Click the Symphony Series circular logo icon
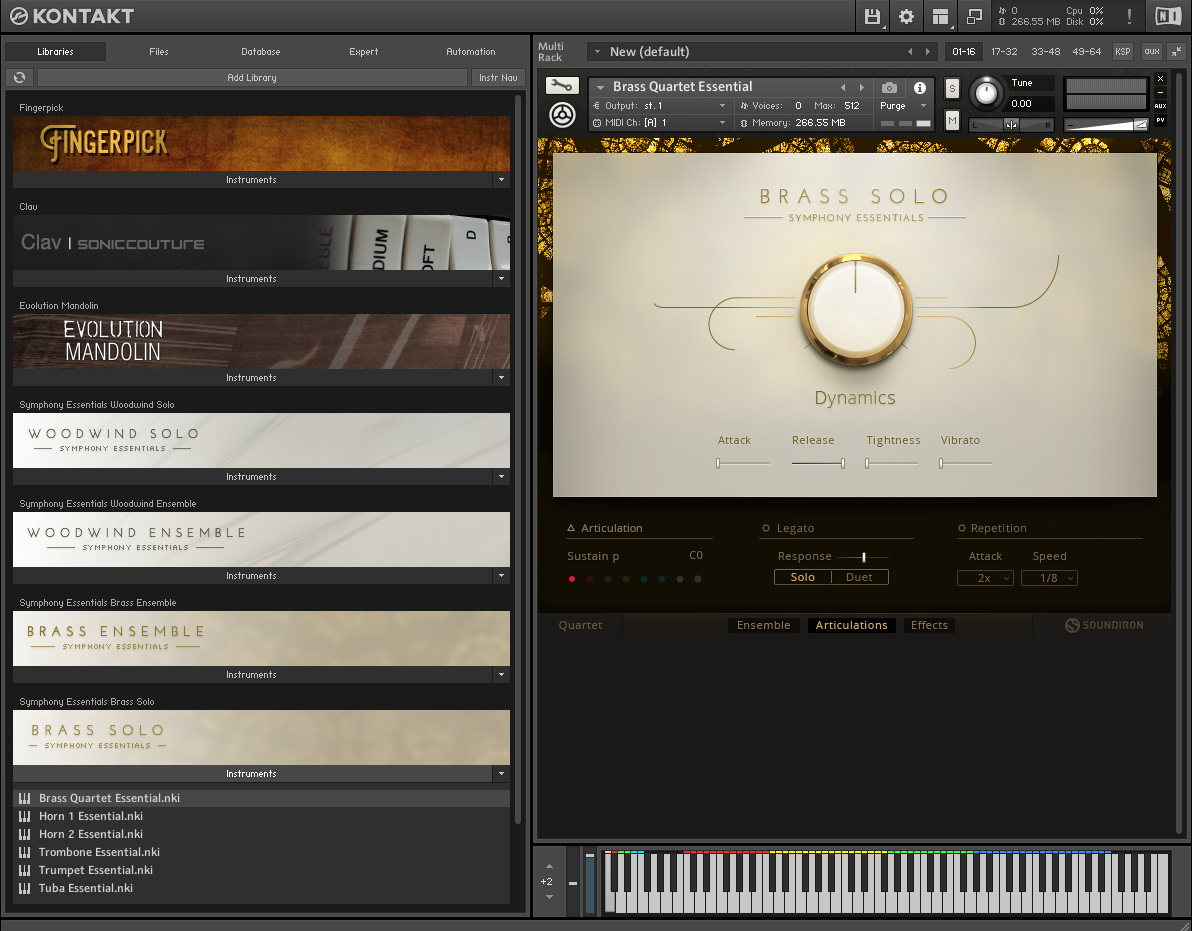 pos(563,116)
